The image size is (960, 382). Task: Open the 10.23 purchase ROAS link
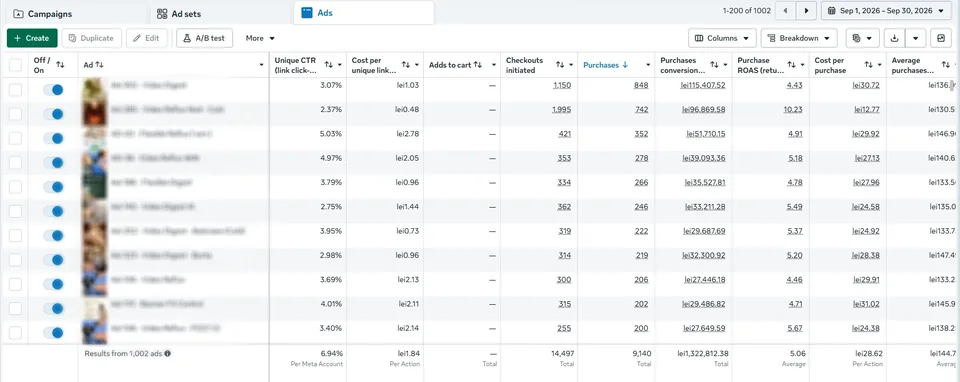tap(793, 110)
